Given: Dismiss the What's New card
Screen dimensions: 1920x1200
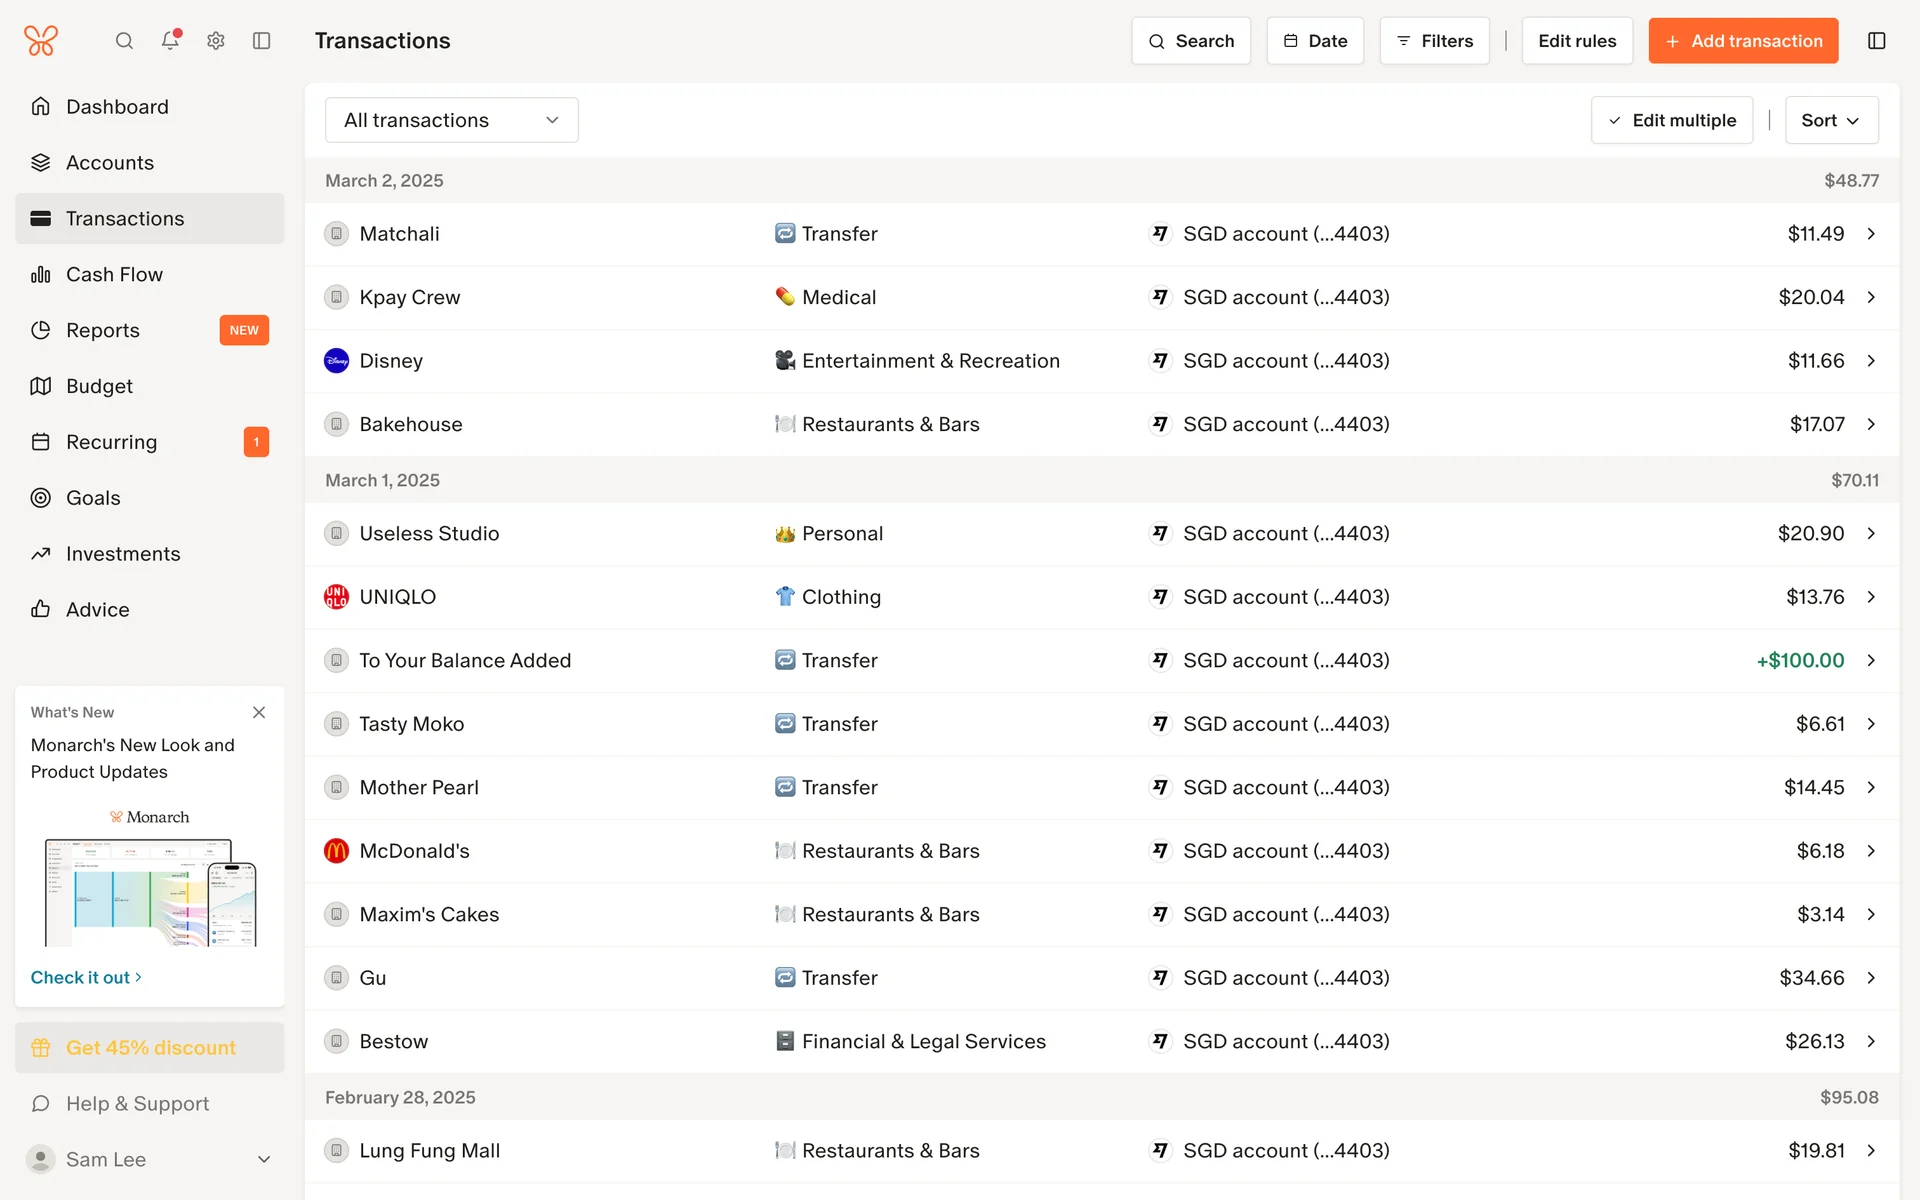Looking at the screenshot, I should tap(259, 712).
